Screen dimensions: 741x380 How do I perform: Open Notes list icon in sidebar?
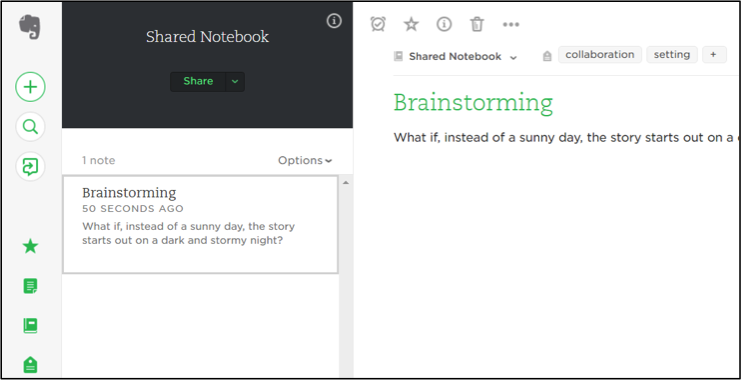tap(30, 286)
